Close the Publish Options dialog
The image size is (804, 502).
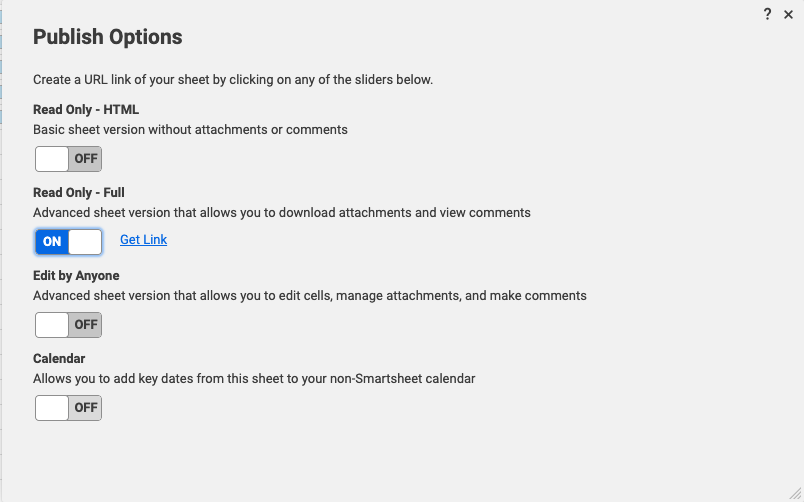pyautogui.click(x=789, y=15)
